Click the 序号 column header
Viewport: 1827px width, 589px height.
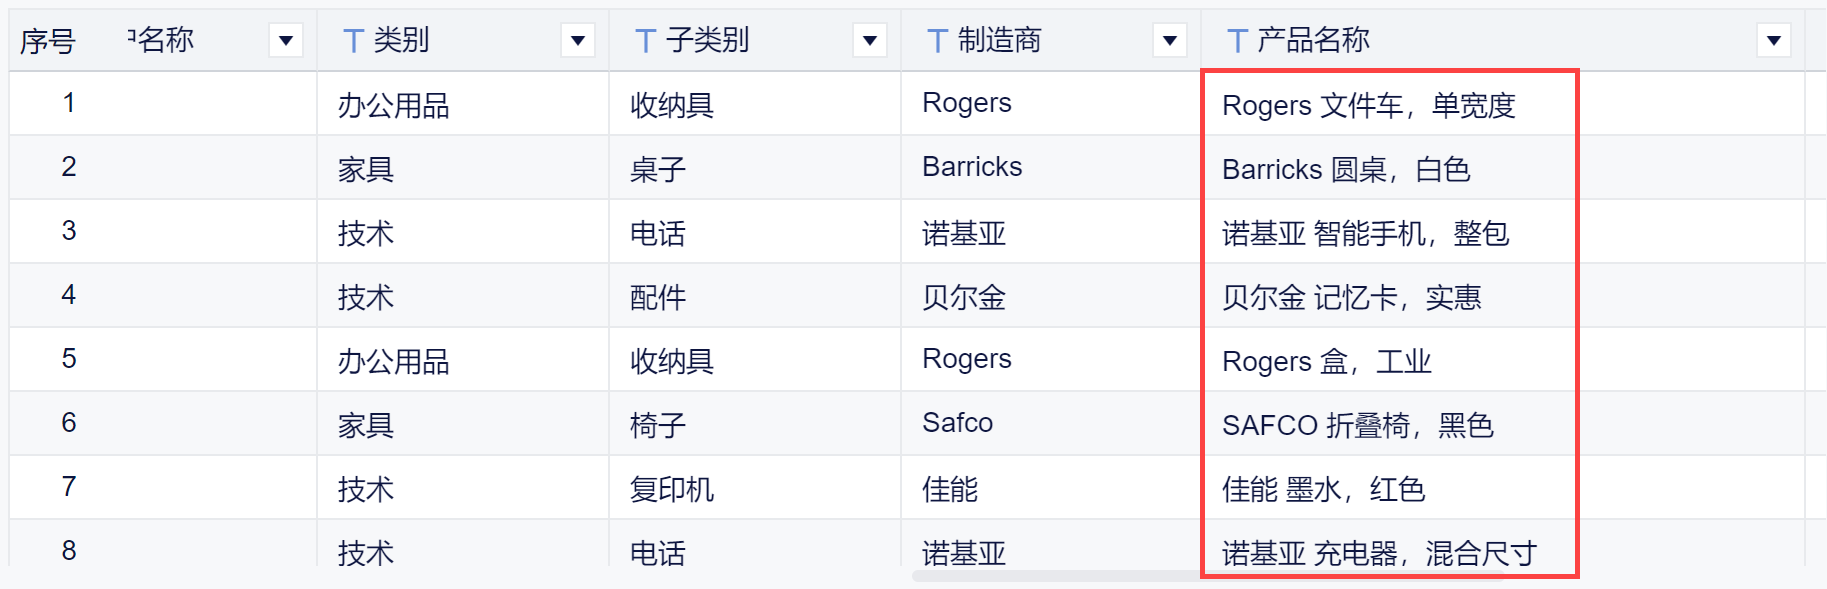coord(47,41)
